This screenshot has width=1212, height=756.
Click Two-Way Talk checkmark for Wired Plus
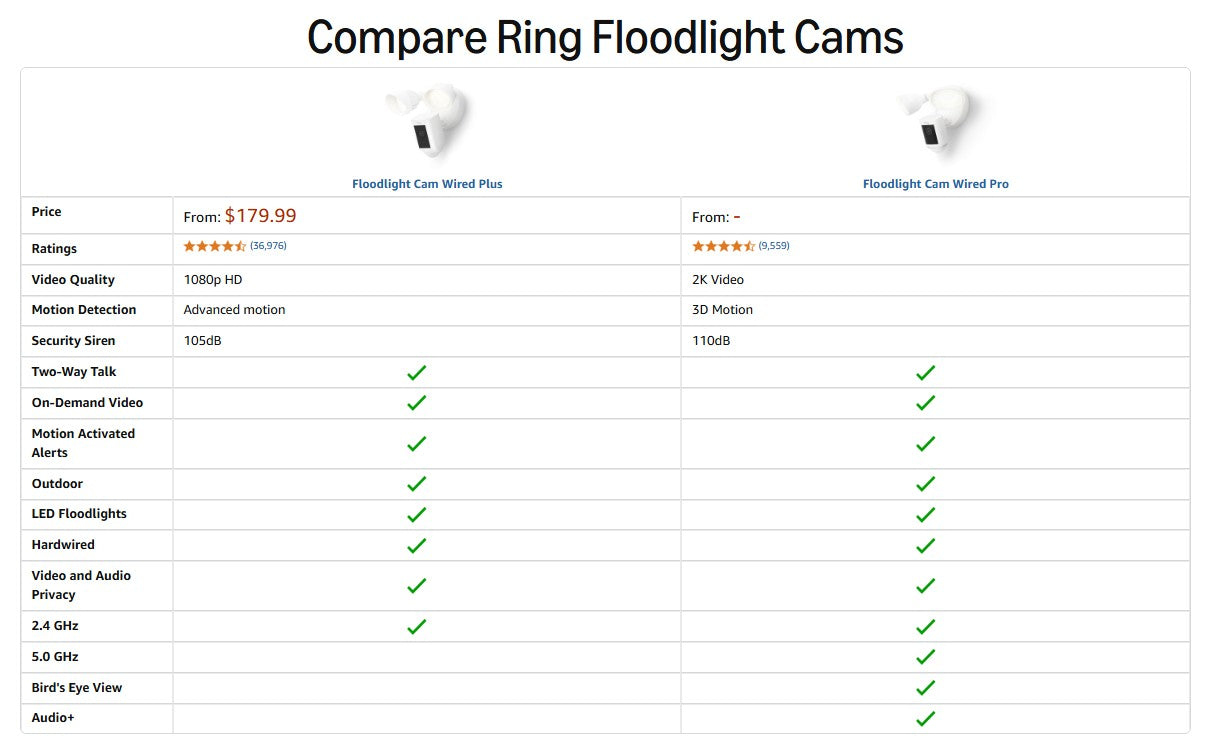point(417,372)
